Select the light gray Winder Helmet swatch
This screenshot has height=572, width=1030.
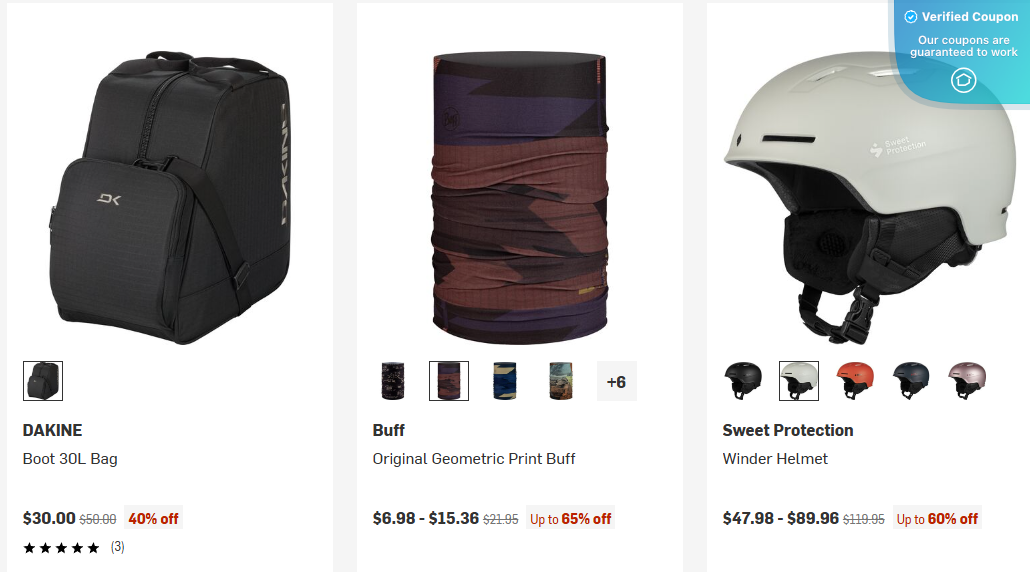click(x=799, y=381)
